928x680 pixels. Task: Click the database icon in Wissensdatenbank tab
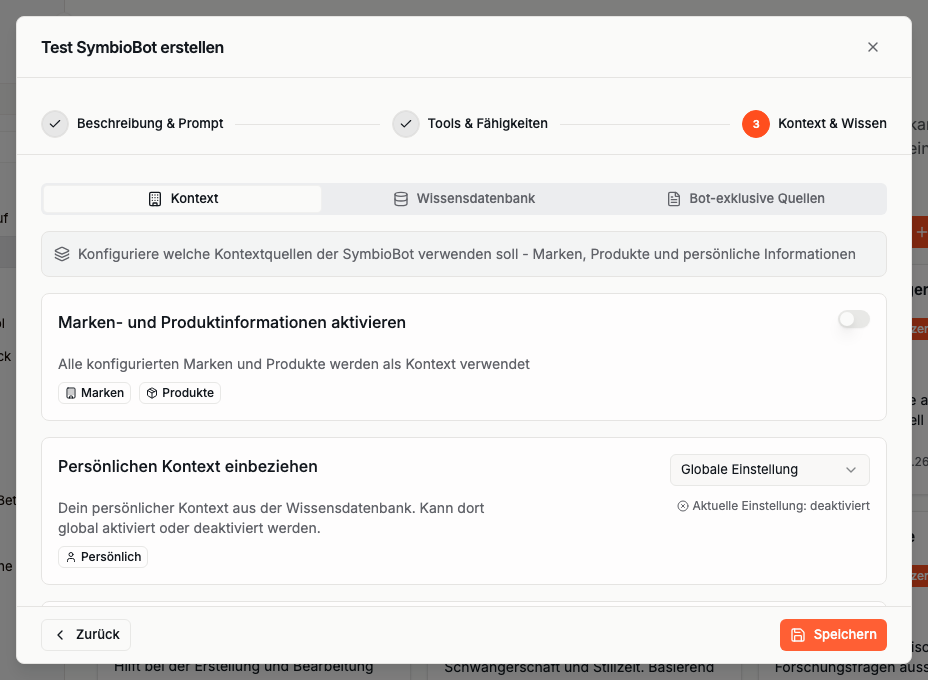tap(400, 199)
